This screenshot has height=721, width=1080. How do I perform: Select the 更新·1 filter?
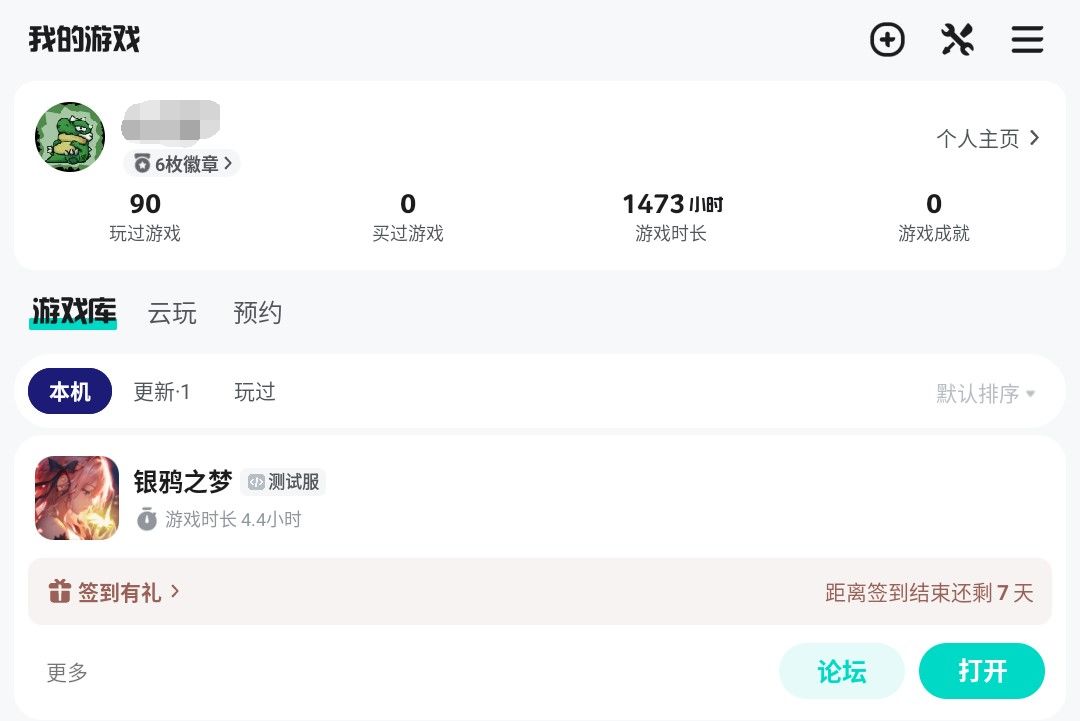click(162, 392)
